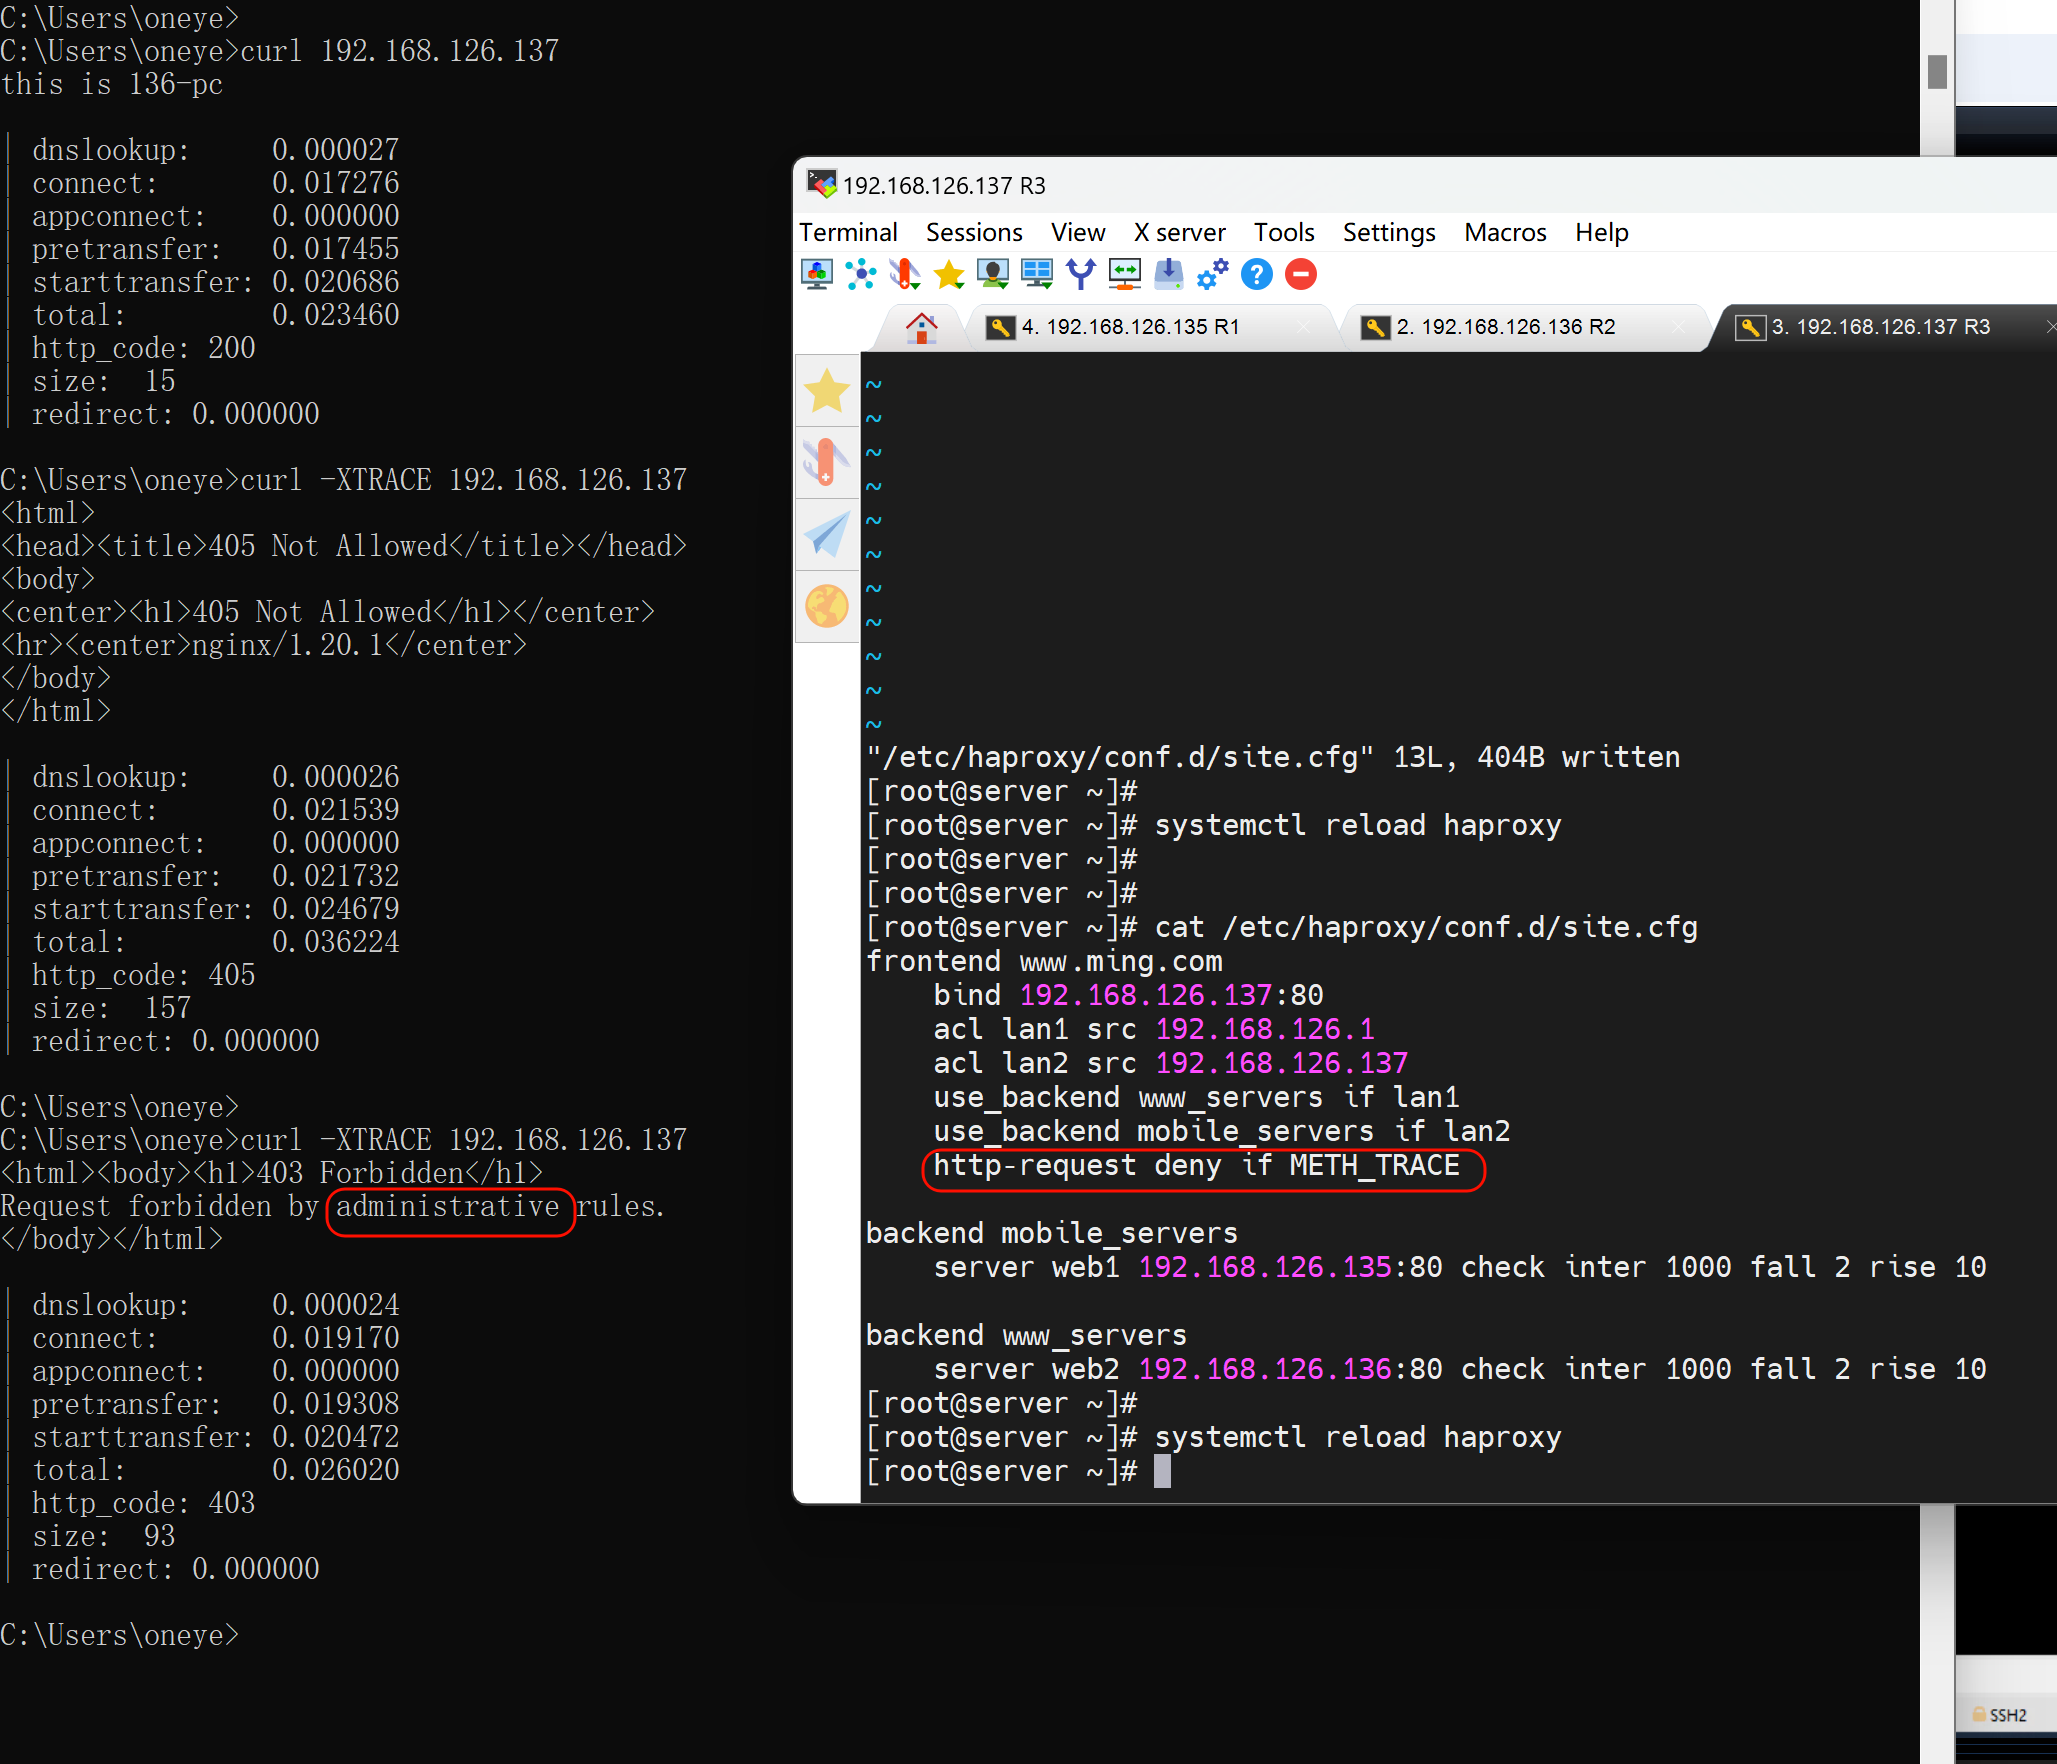
Task: Open the sidebar Macros paper-plane tab
Action: [827, 534]
